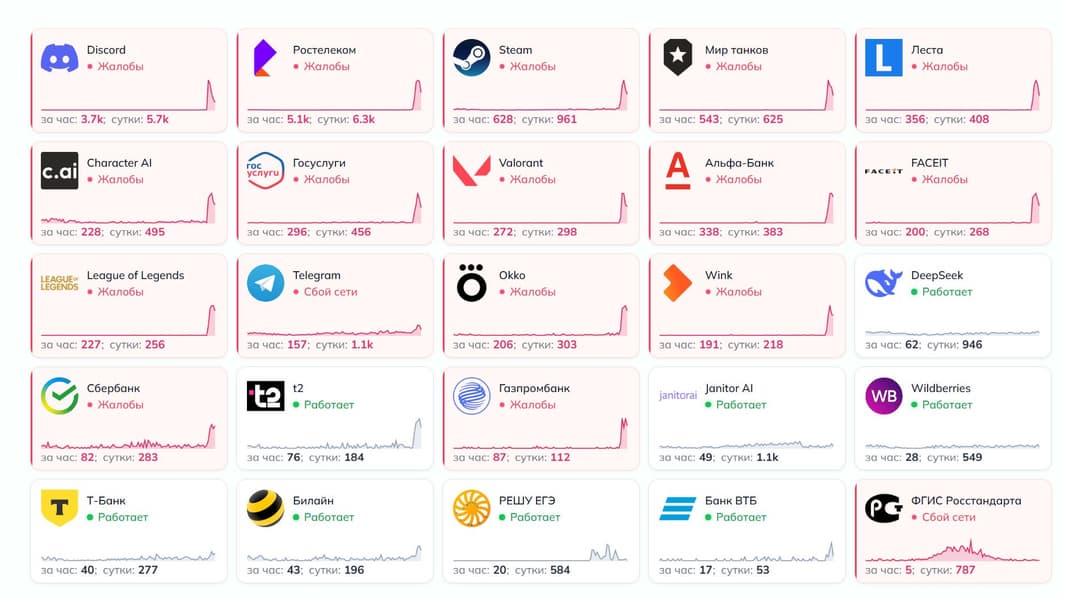Click the DeepSeek whale icon
This screenshot has width=1065, height=599.
(883, 283)
